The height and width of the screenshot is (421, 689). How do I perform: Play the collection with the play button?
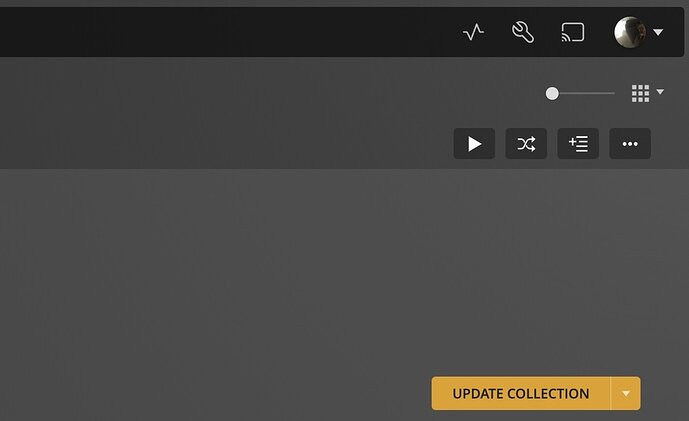[x=474, y=144]
